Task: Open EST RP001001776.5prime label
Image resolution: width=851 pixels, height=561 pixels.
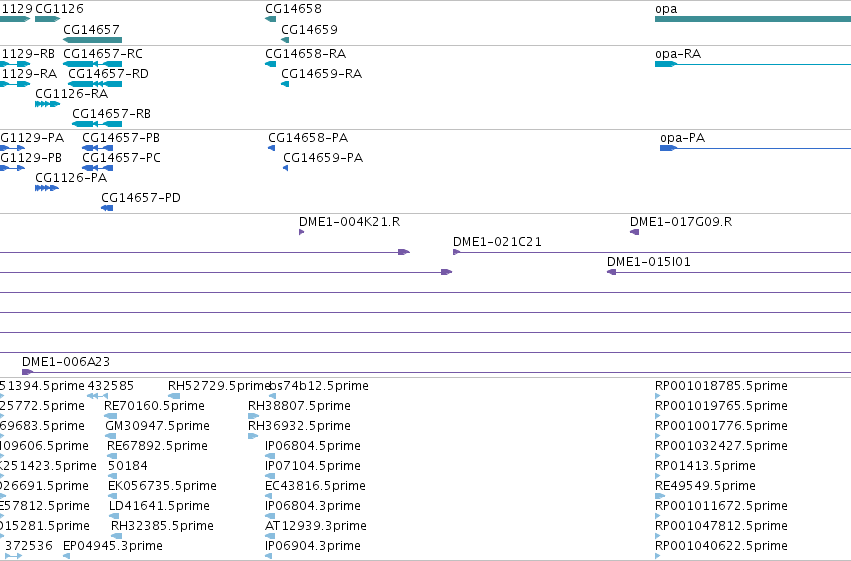Action: click(x=721, y=426)
